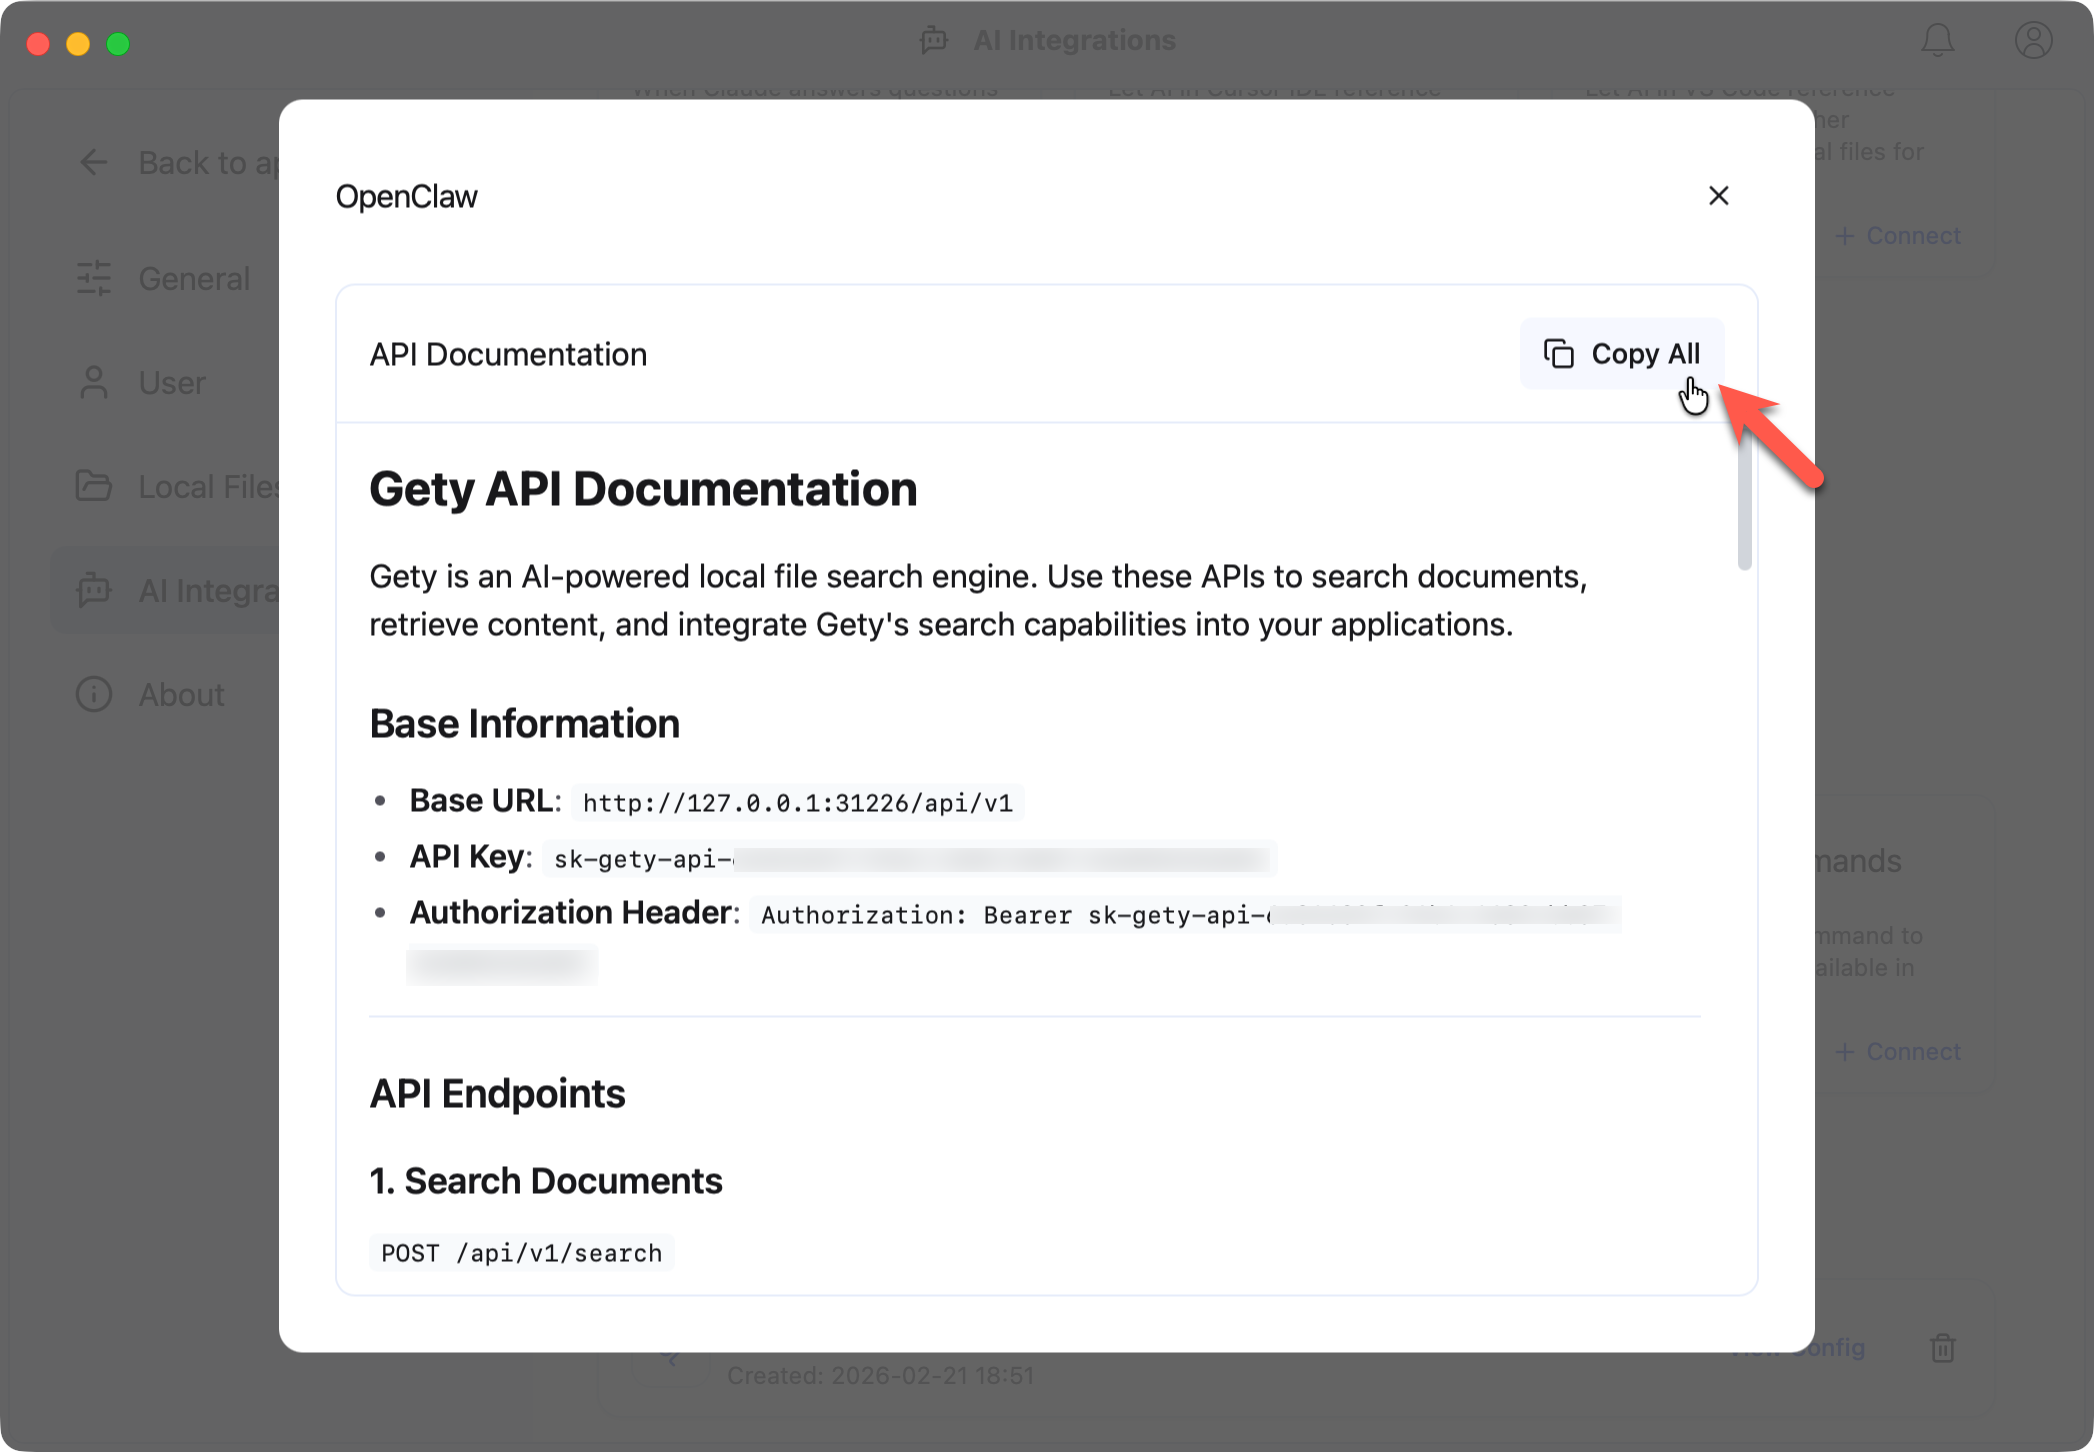The width and height of the screenshot is (2094, 1452).
Task: Open General settings via the sliders icon
Action: pos(94,279)
